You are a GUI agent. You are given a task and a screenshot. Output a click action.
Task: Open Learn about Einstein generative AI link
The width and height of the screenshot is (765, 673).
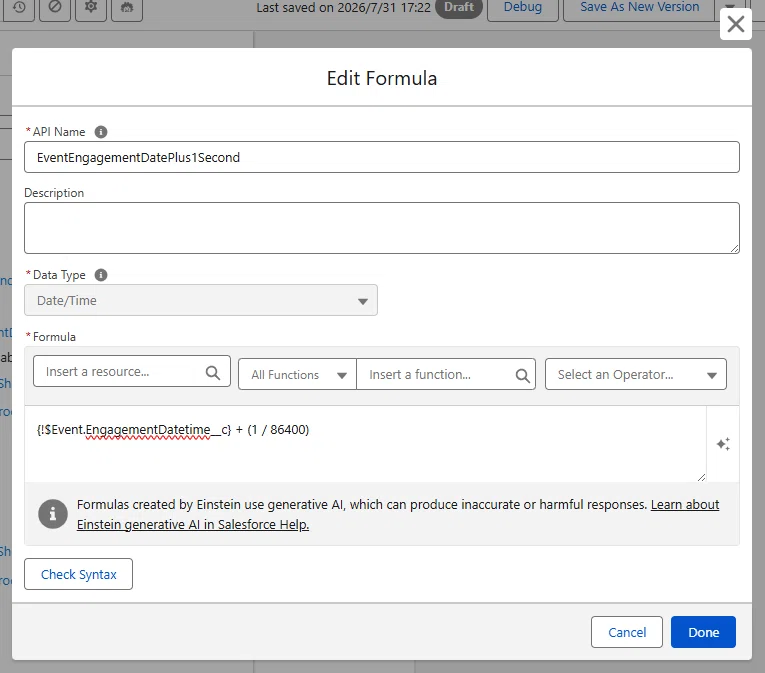(x=398, y=514)
